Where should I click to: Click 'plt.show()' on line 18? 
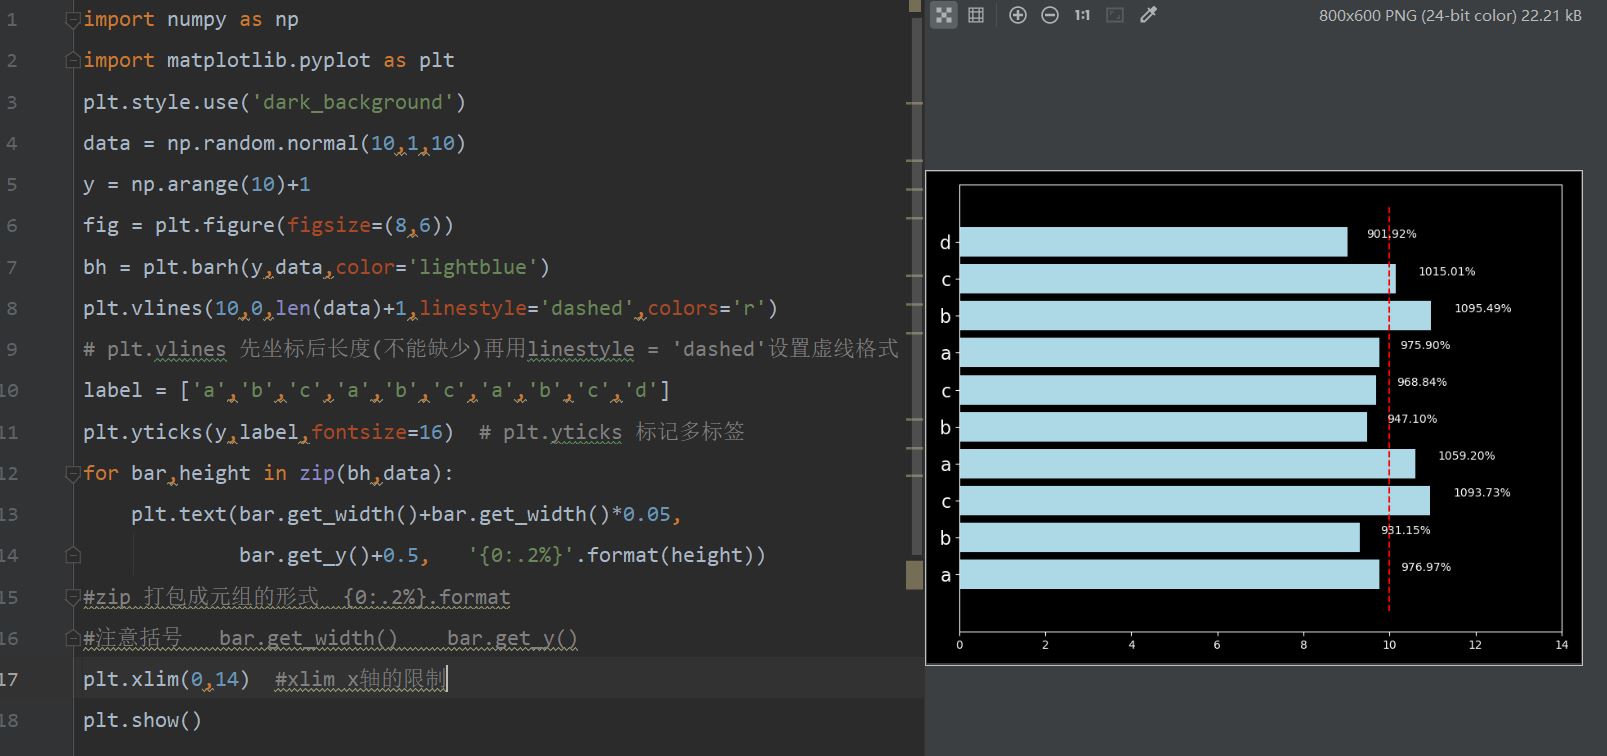point(143,720)
